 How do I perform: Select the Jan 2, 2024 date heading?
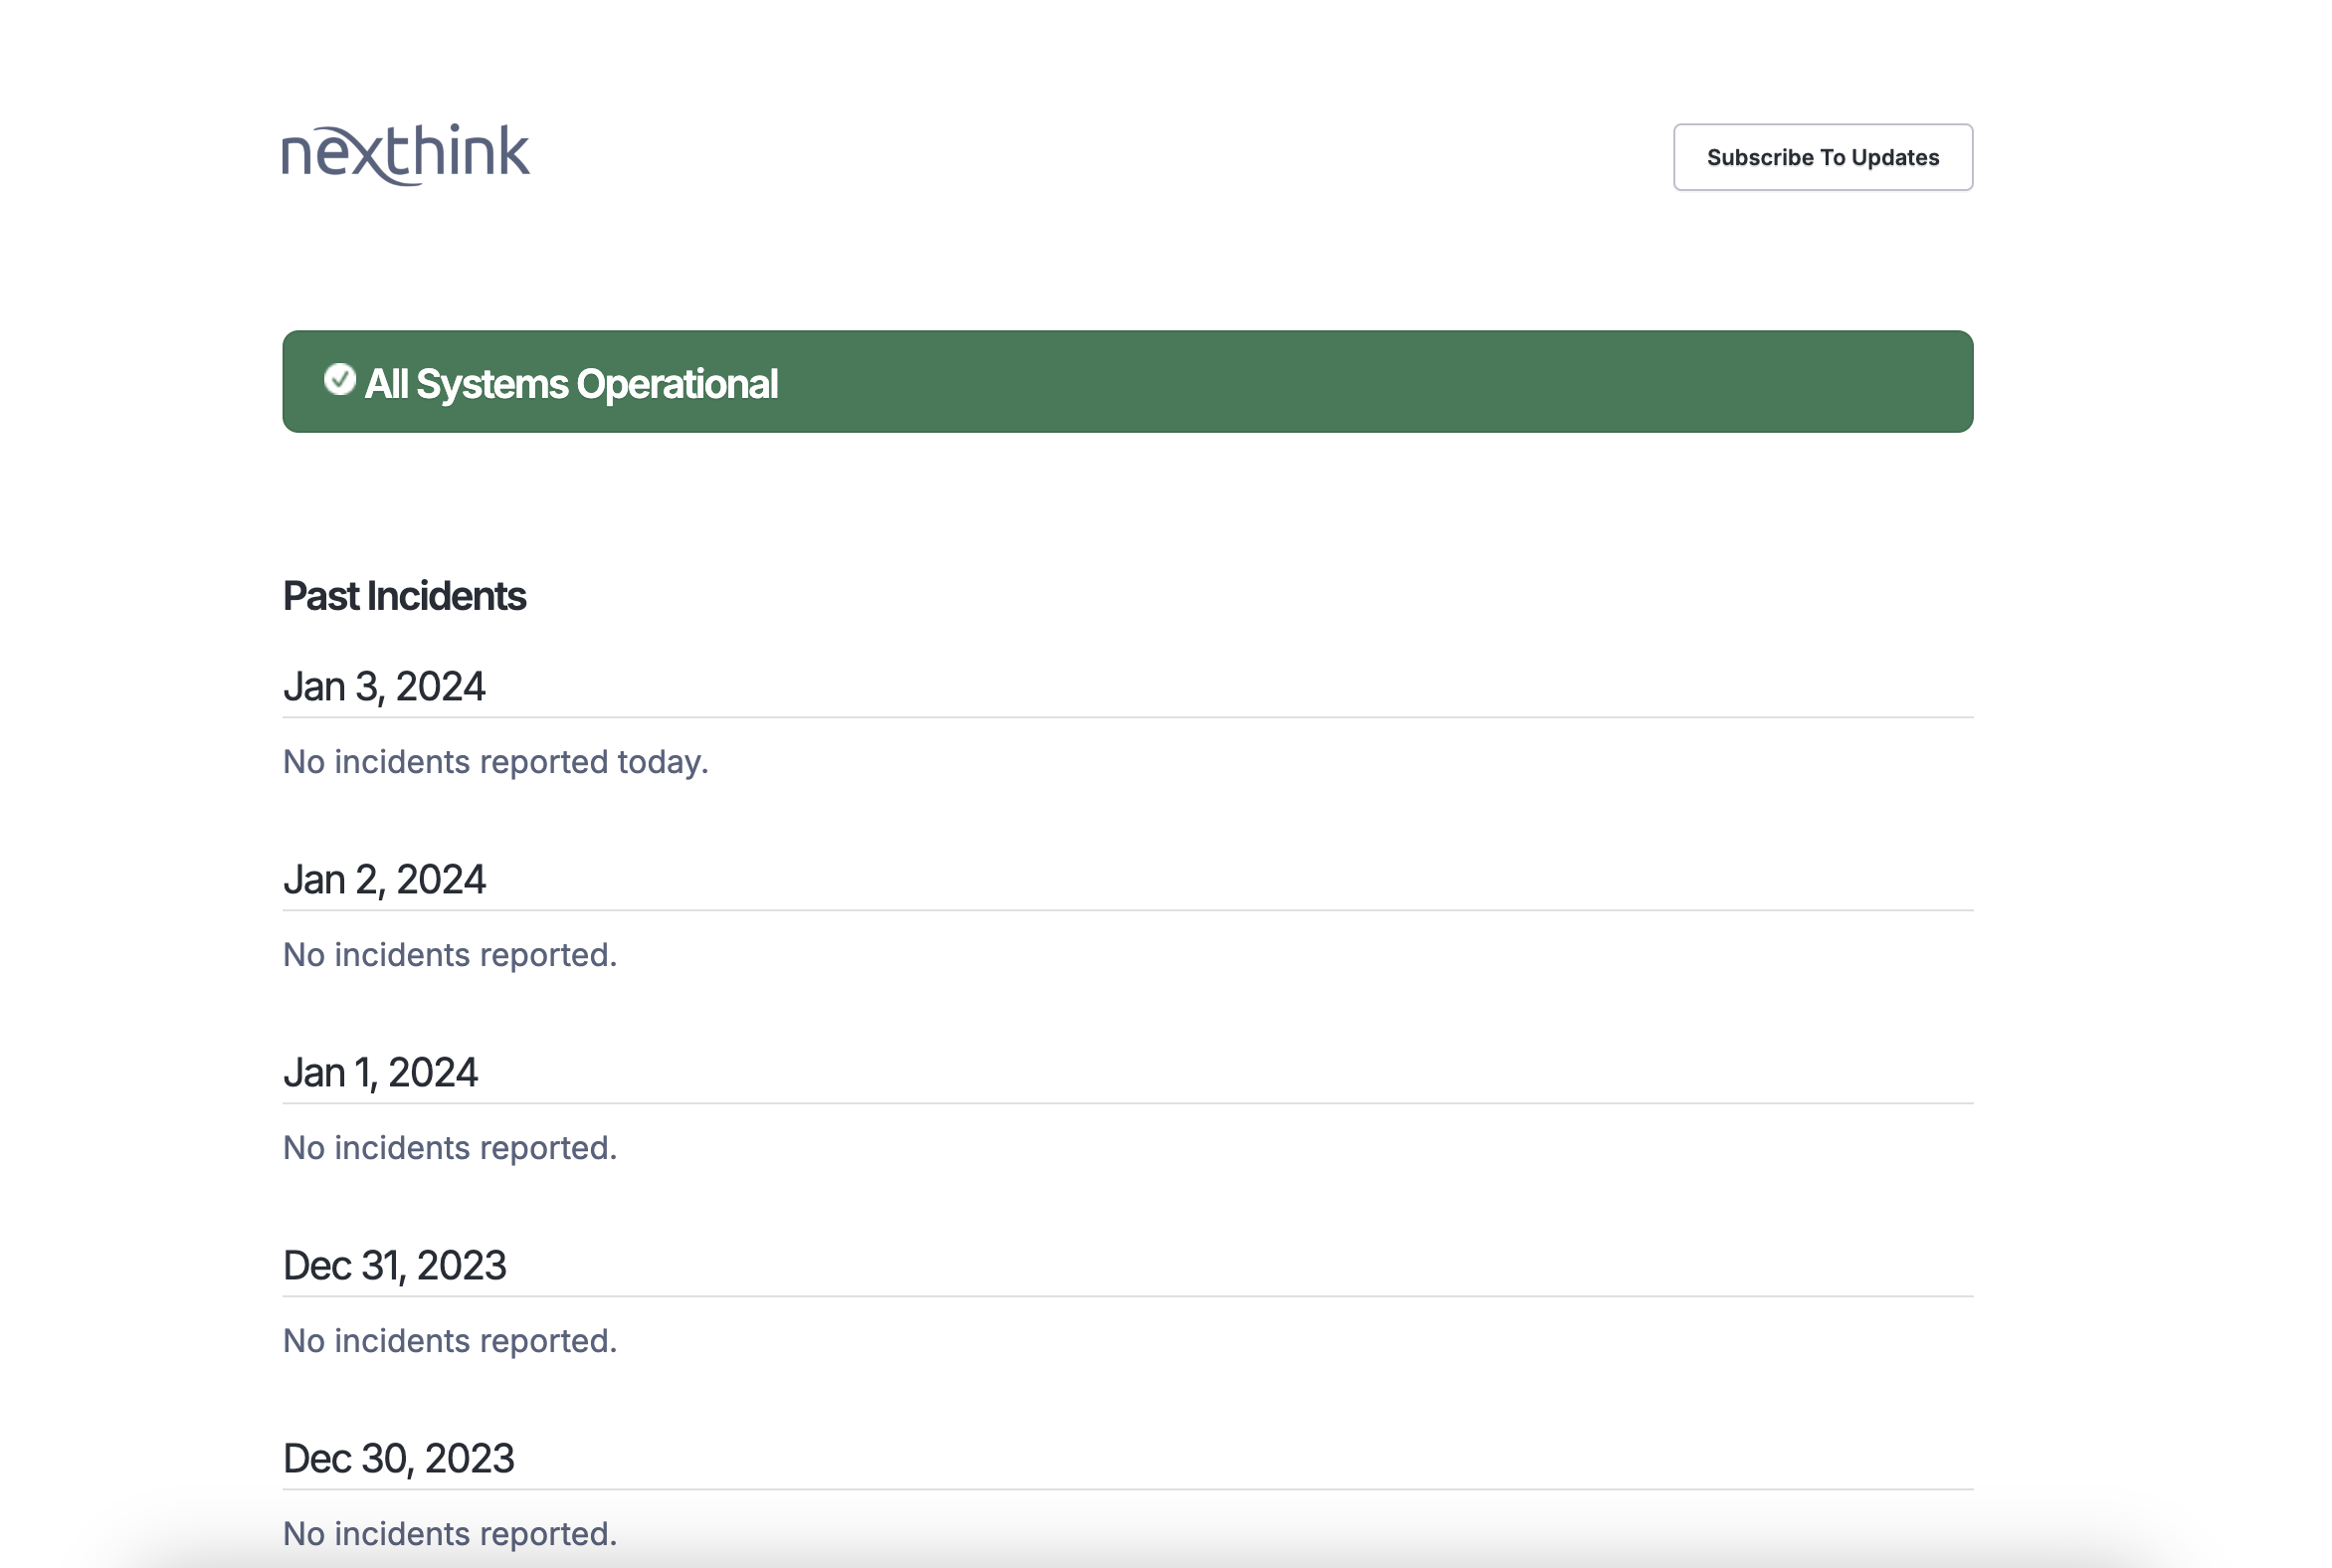384,880
